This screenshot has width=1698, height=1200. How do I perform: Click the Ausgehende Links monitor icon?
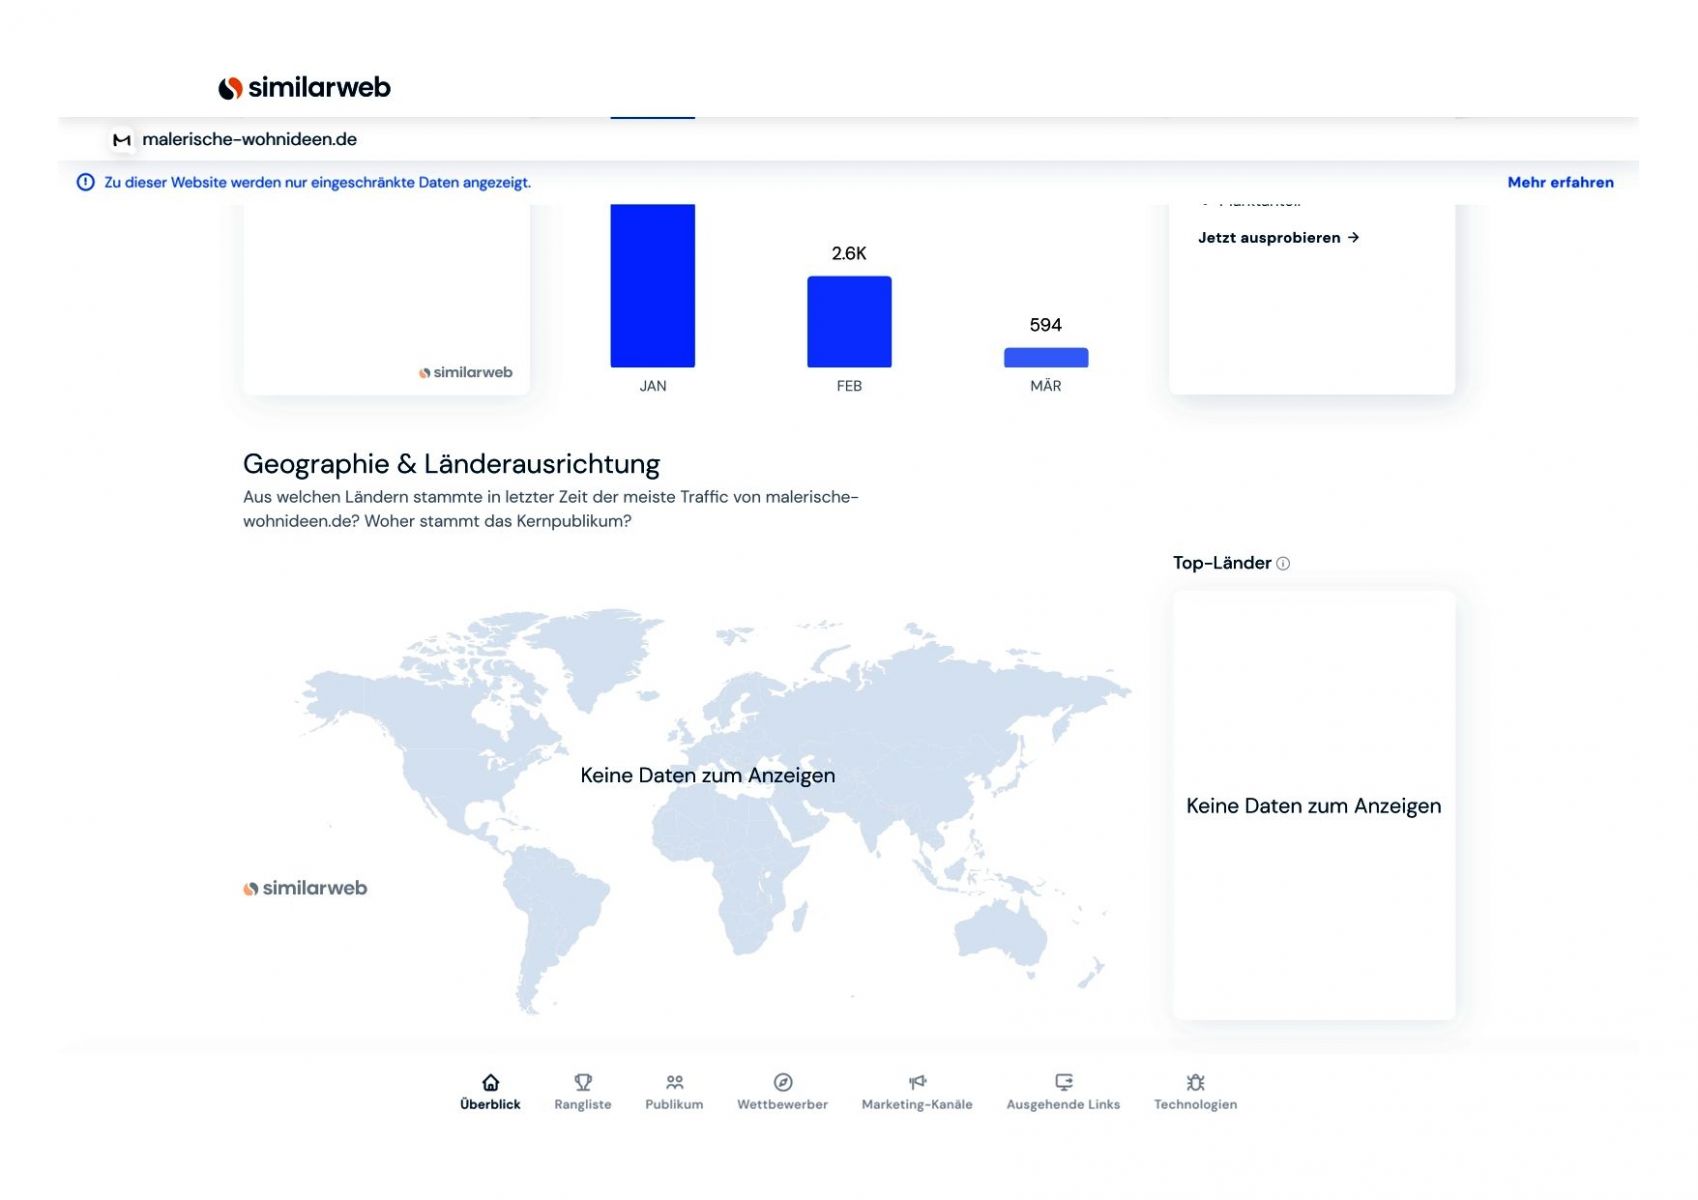[x=1064, y=1082]
